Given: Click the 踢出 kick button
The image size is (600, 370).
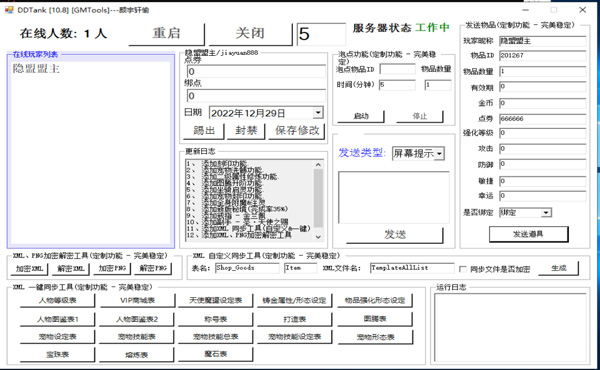Looking at the screenshot, I should point(204,131).
